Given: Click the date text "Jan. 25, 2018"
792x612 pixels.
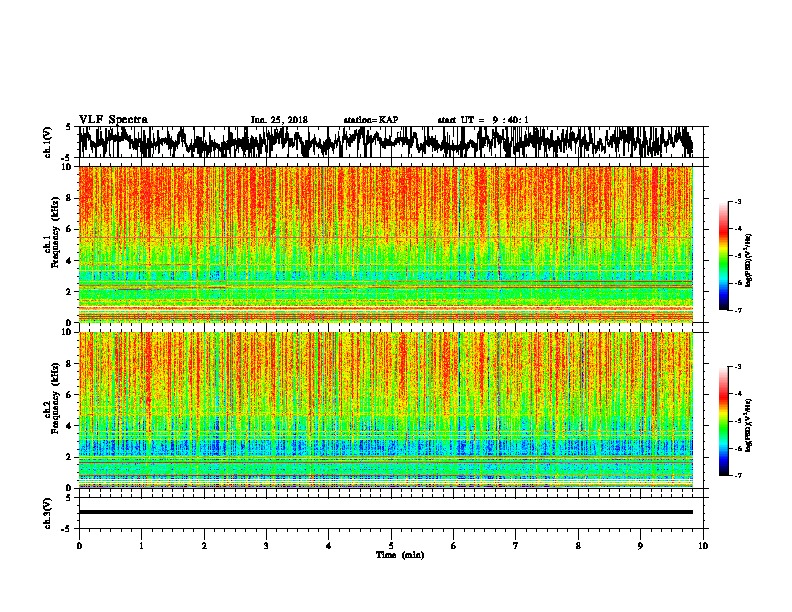Looking at the screenshot, I should [279, 120].
